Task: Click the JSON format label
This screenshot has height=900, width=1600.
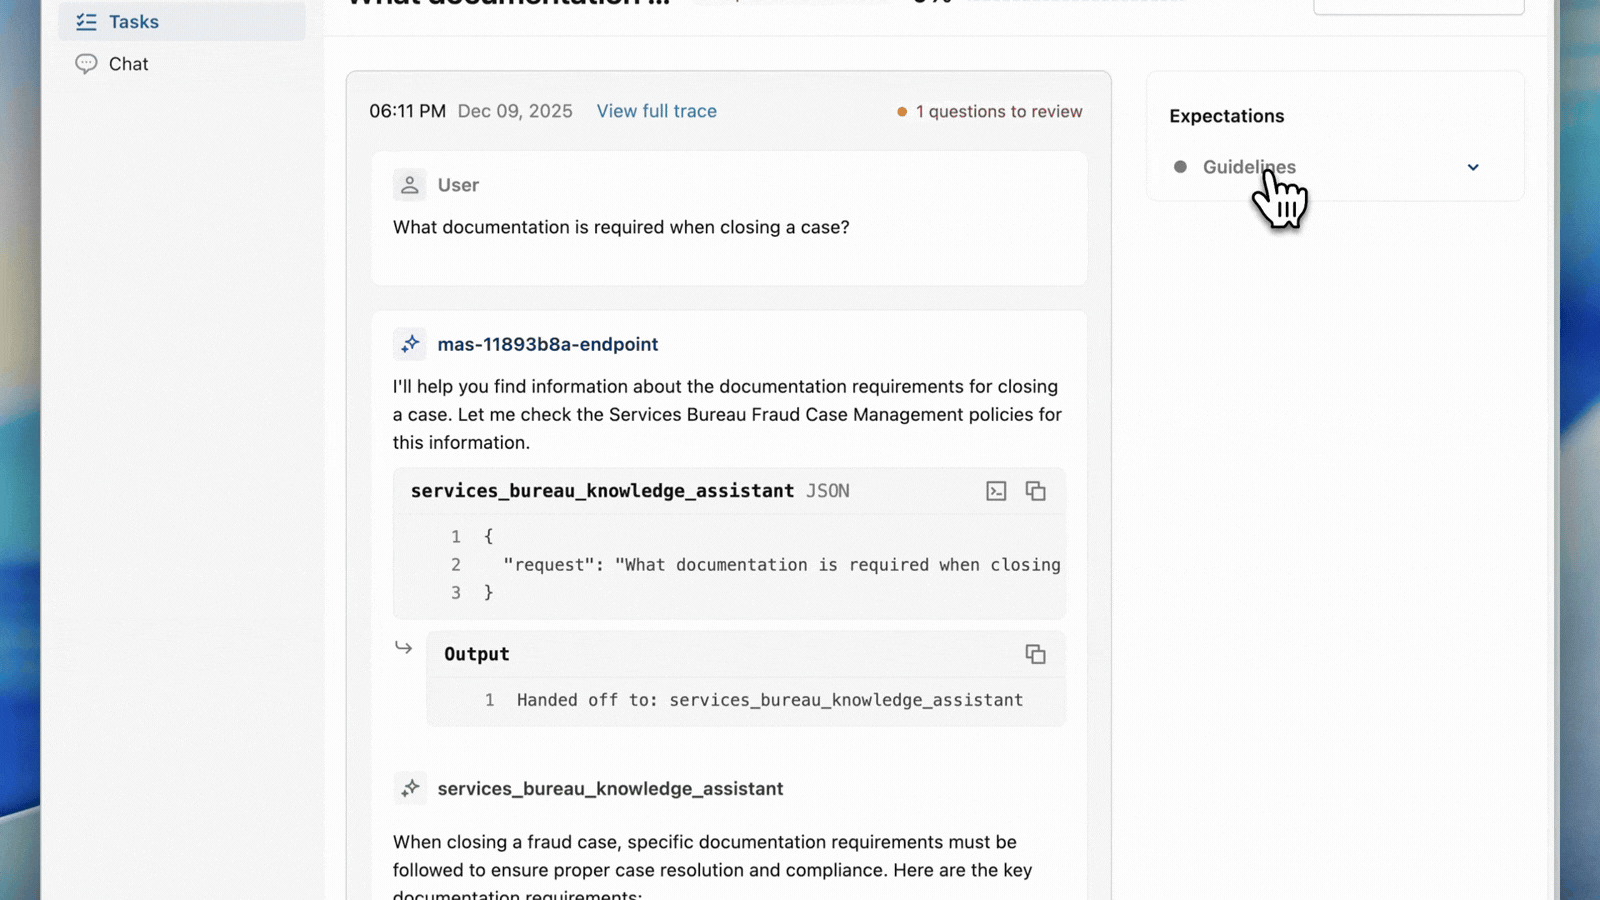Action: click(827, 490)
